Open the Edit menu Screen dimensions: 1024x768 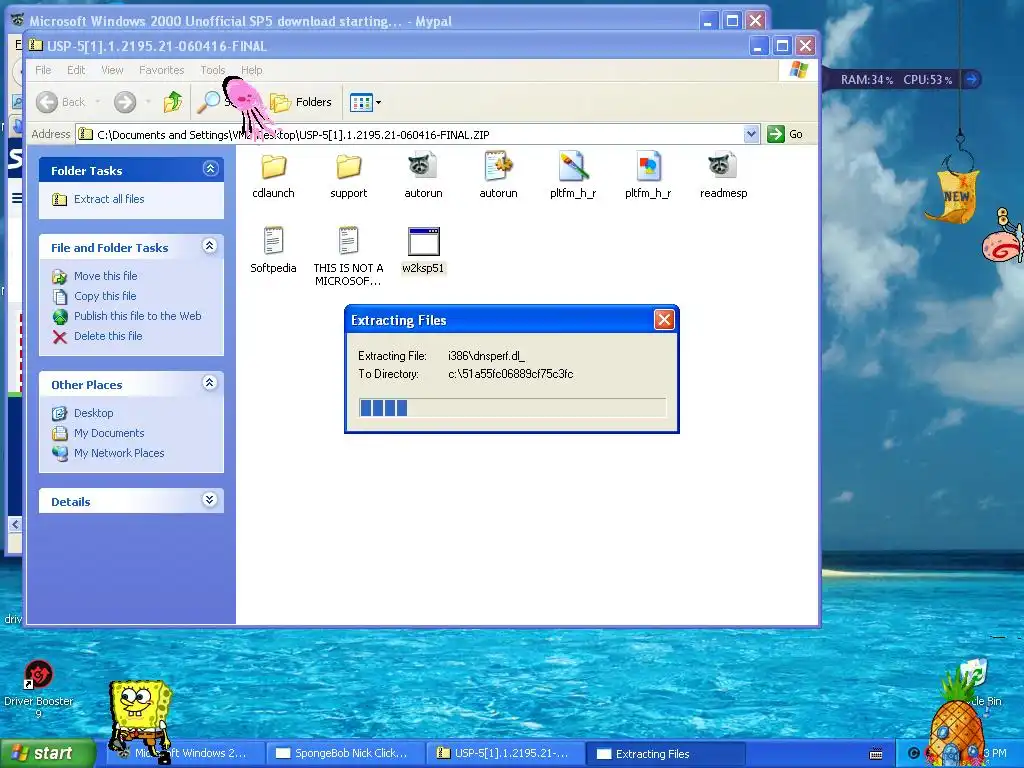[76, 70]
